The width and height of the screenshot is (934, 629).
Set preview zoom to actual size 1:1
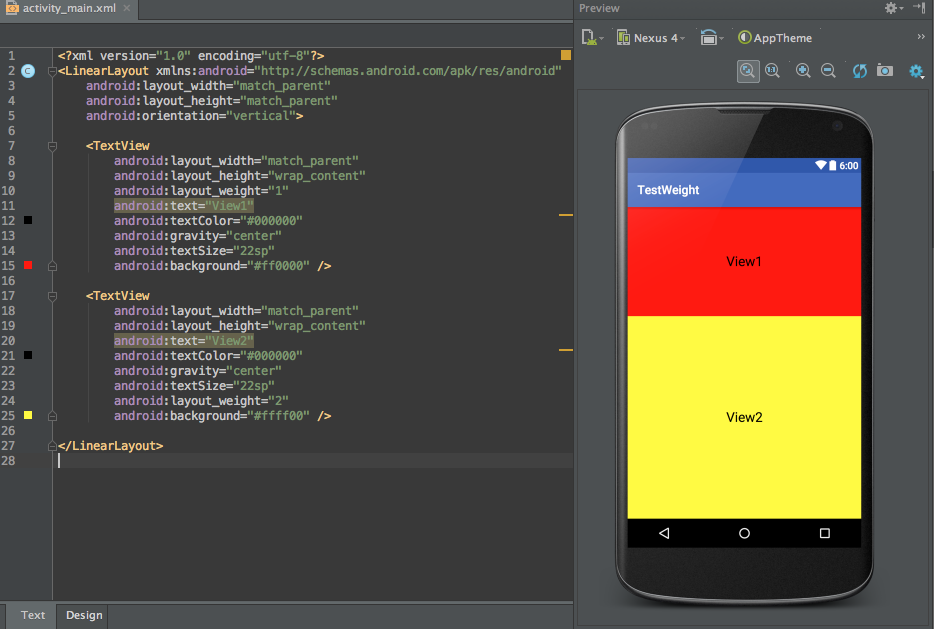pos(773,71)
